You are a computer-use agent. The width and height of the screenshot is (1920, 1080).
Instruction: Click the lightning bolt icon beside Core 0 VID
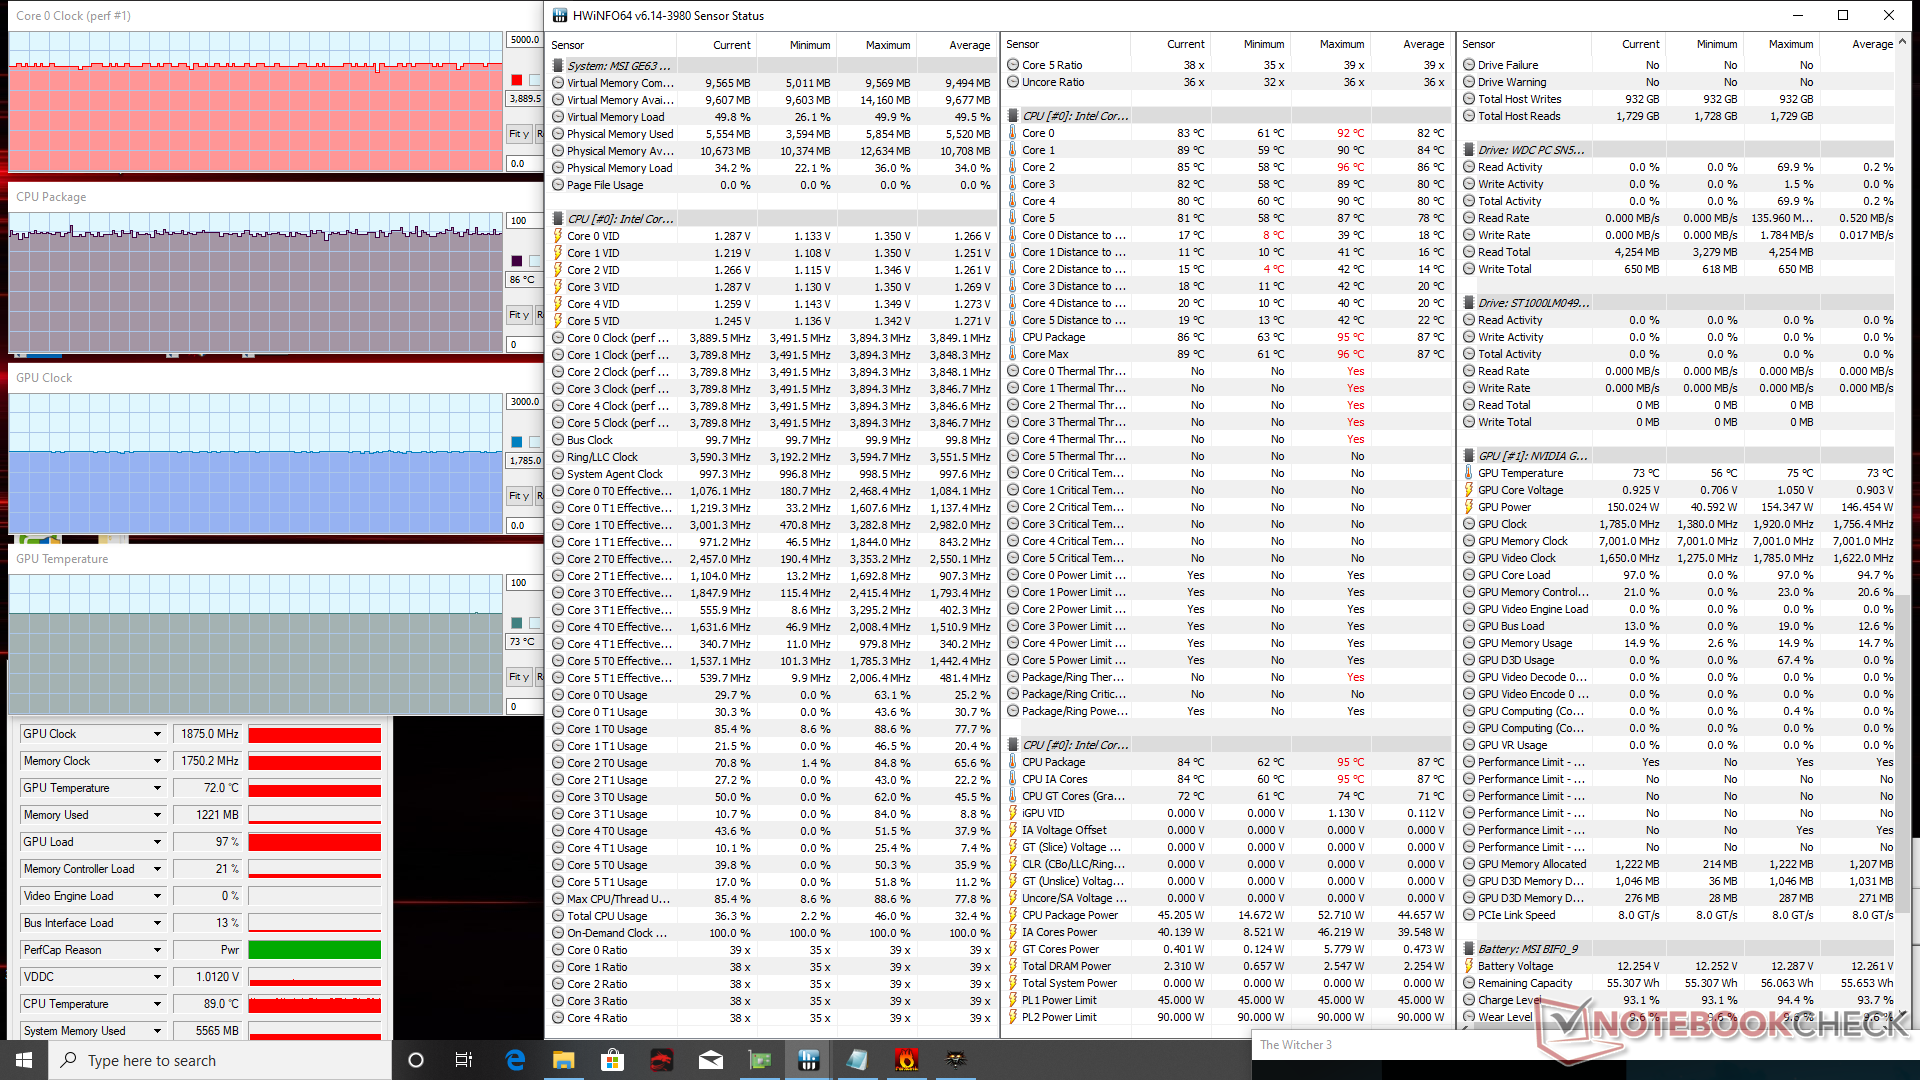558,236
